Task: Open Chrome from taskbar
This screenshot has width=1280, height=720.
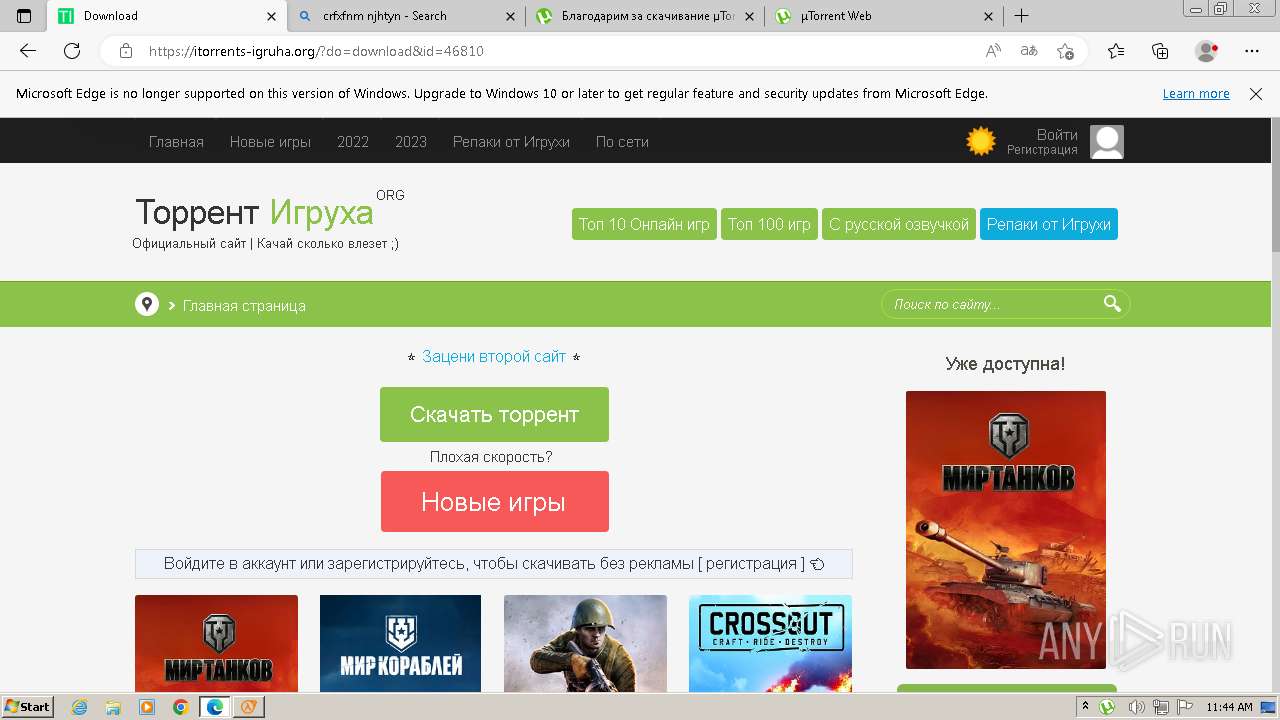Action: pyautogui.click(x=180, y=707)
